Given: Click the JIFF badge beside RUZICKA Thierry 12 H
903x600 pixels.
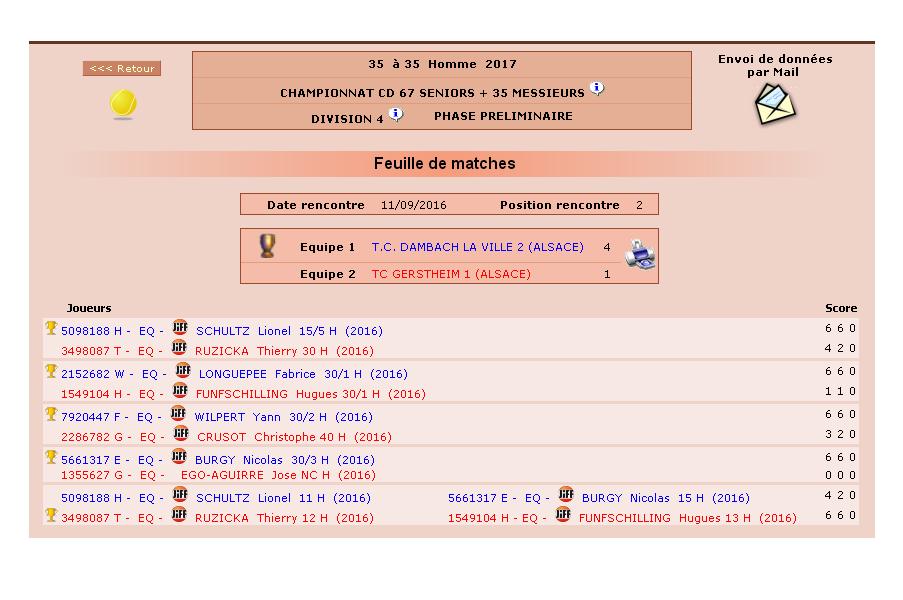Looking at the screenshot, I should point(179,515).
